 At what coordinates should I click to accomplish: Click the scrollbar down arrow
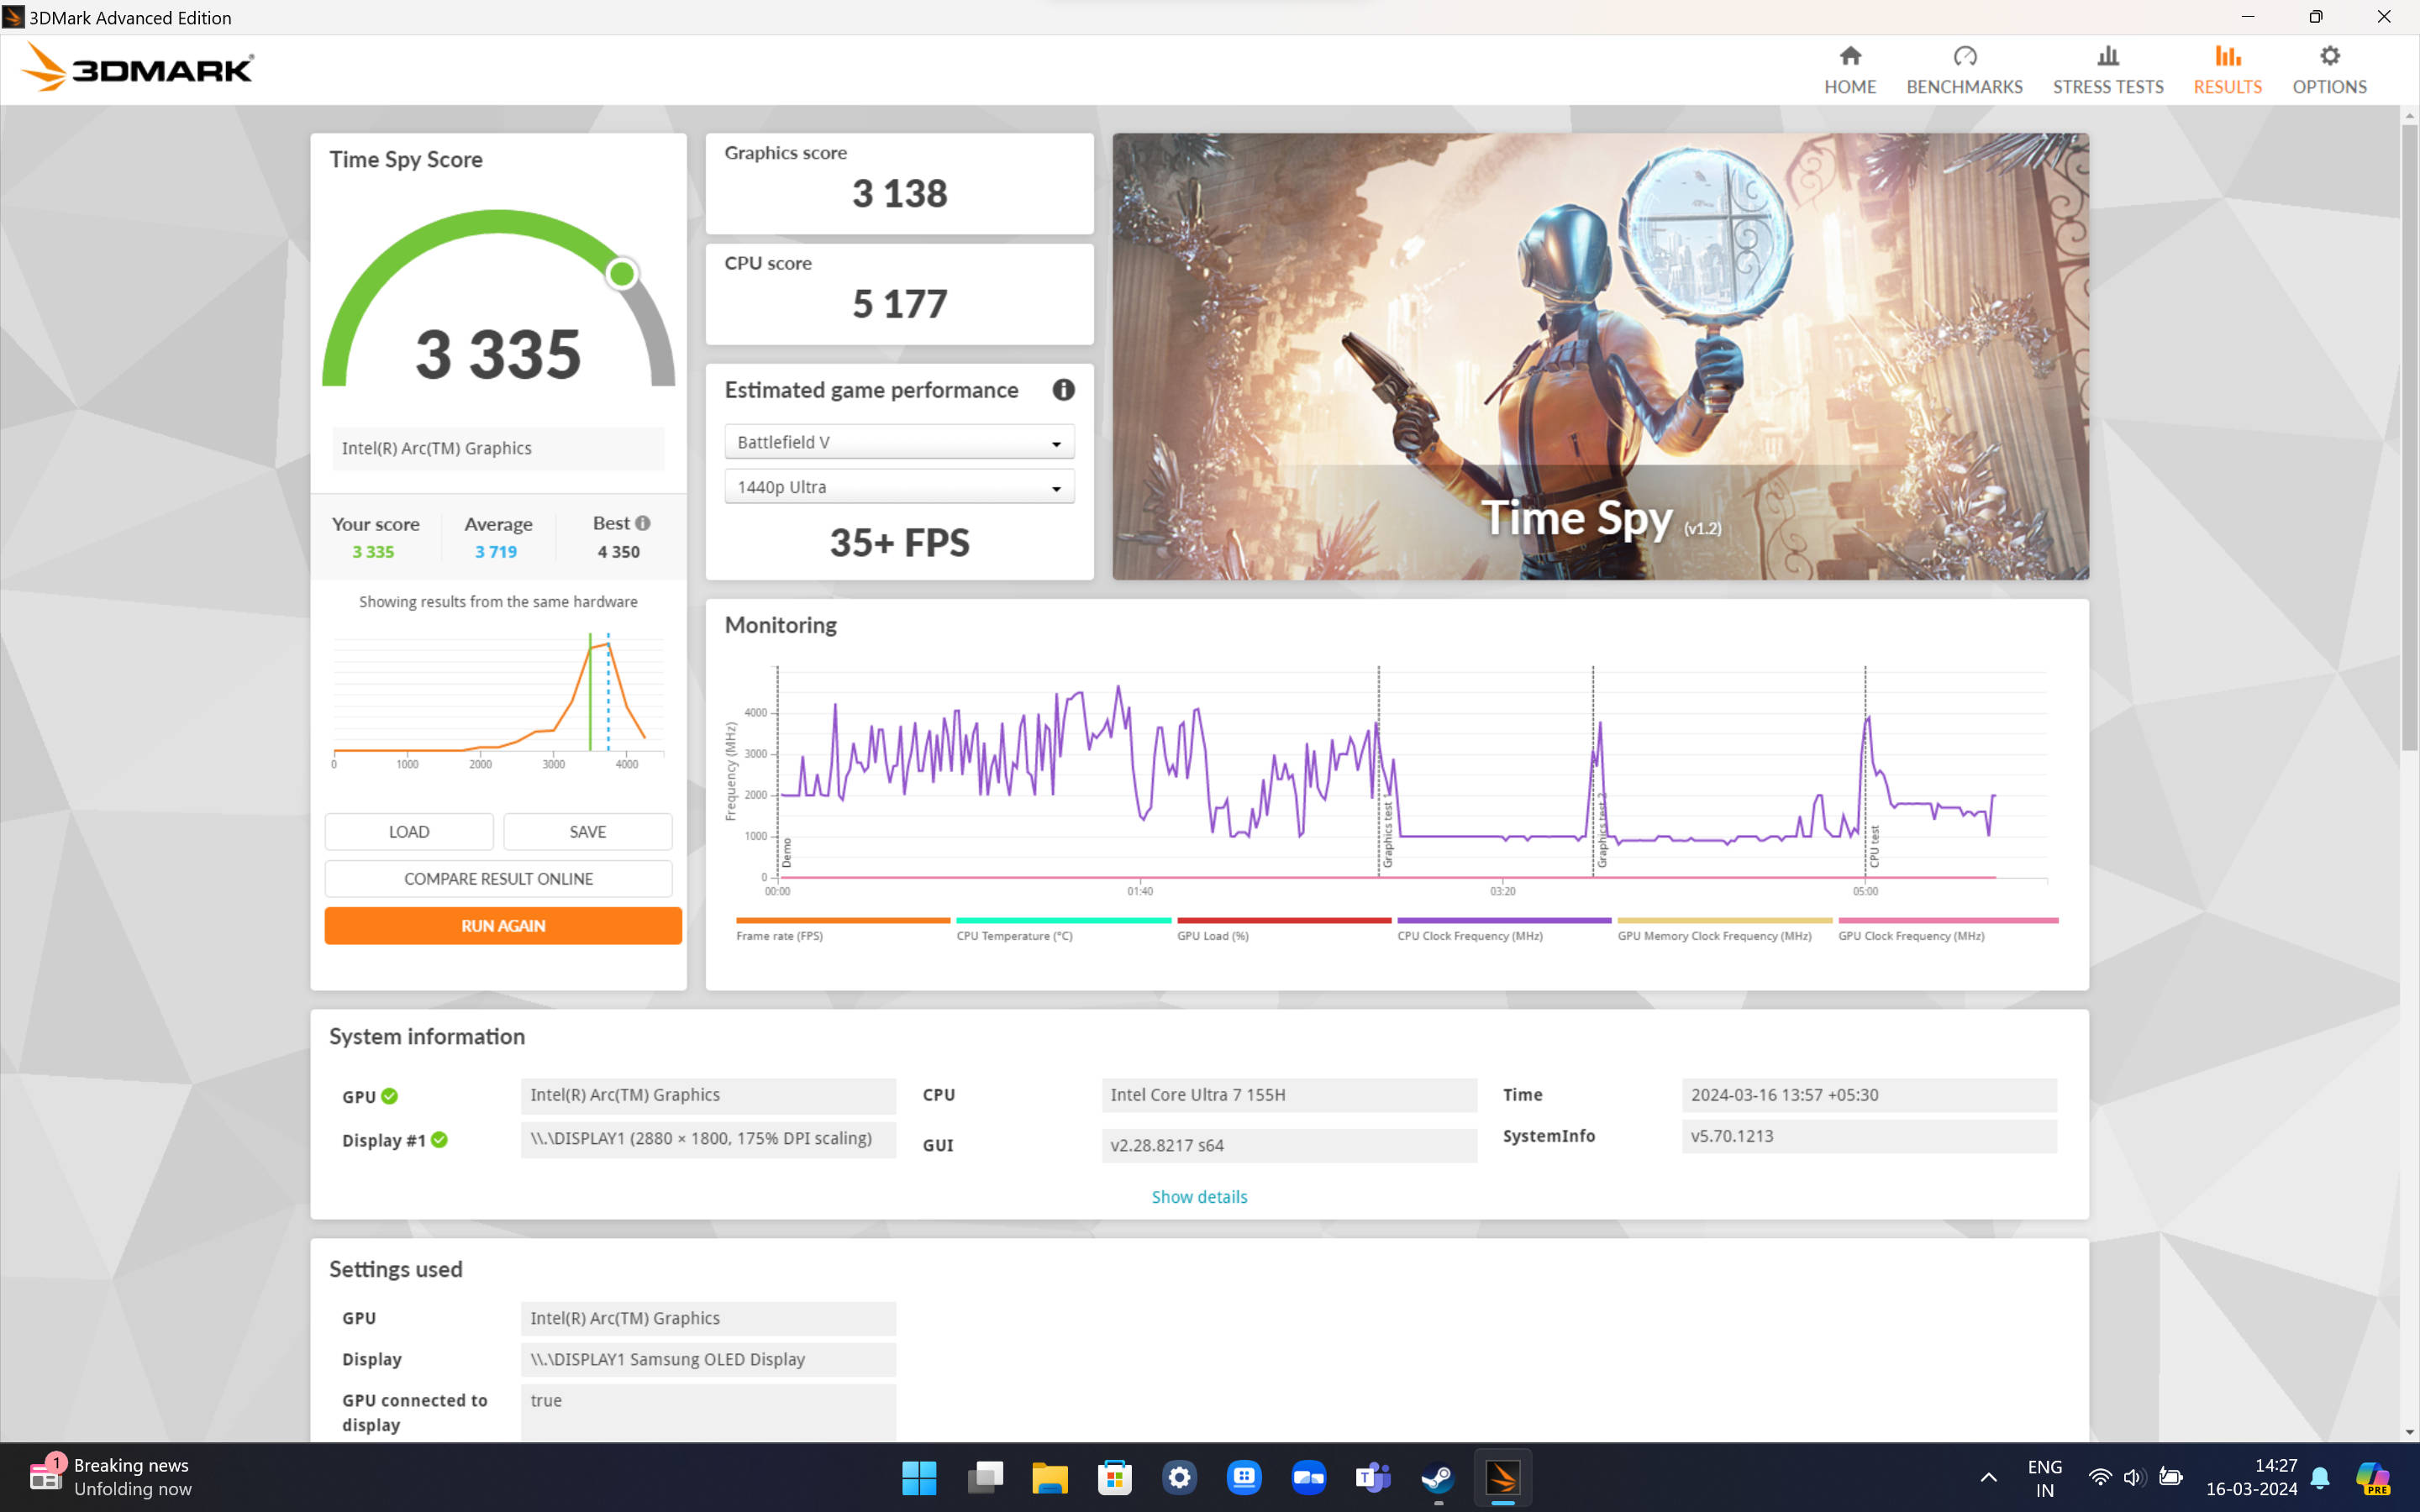coord(2409,1432)
